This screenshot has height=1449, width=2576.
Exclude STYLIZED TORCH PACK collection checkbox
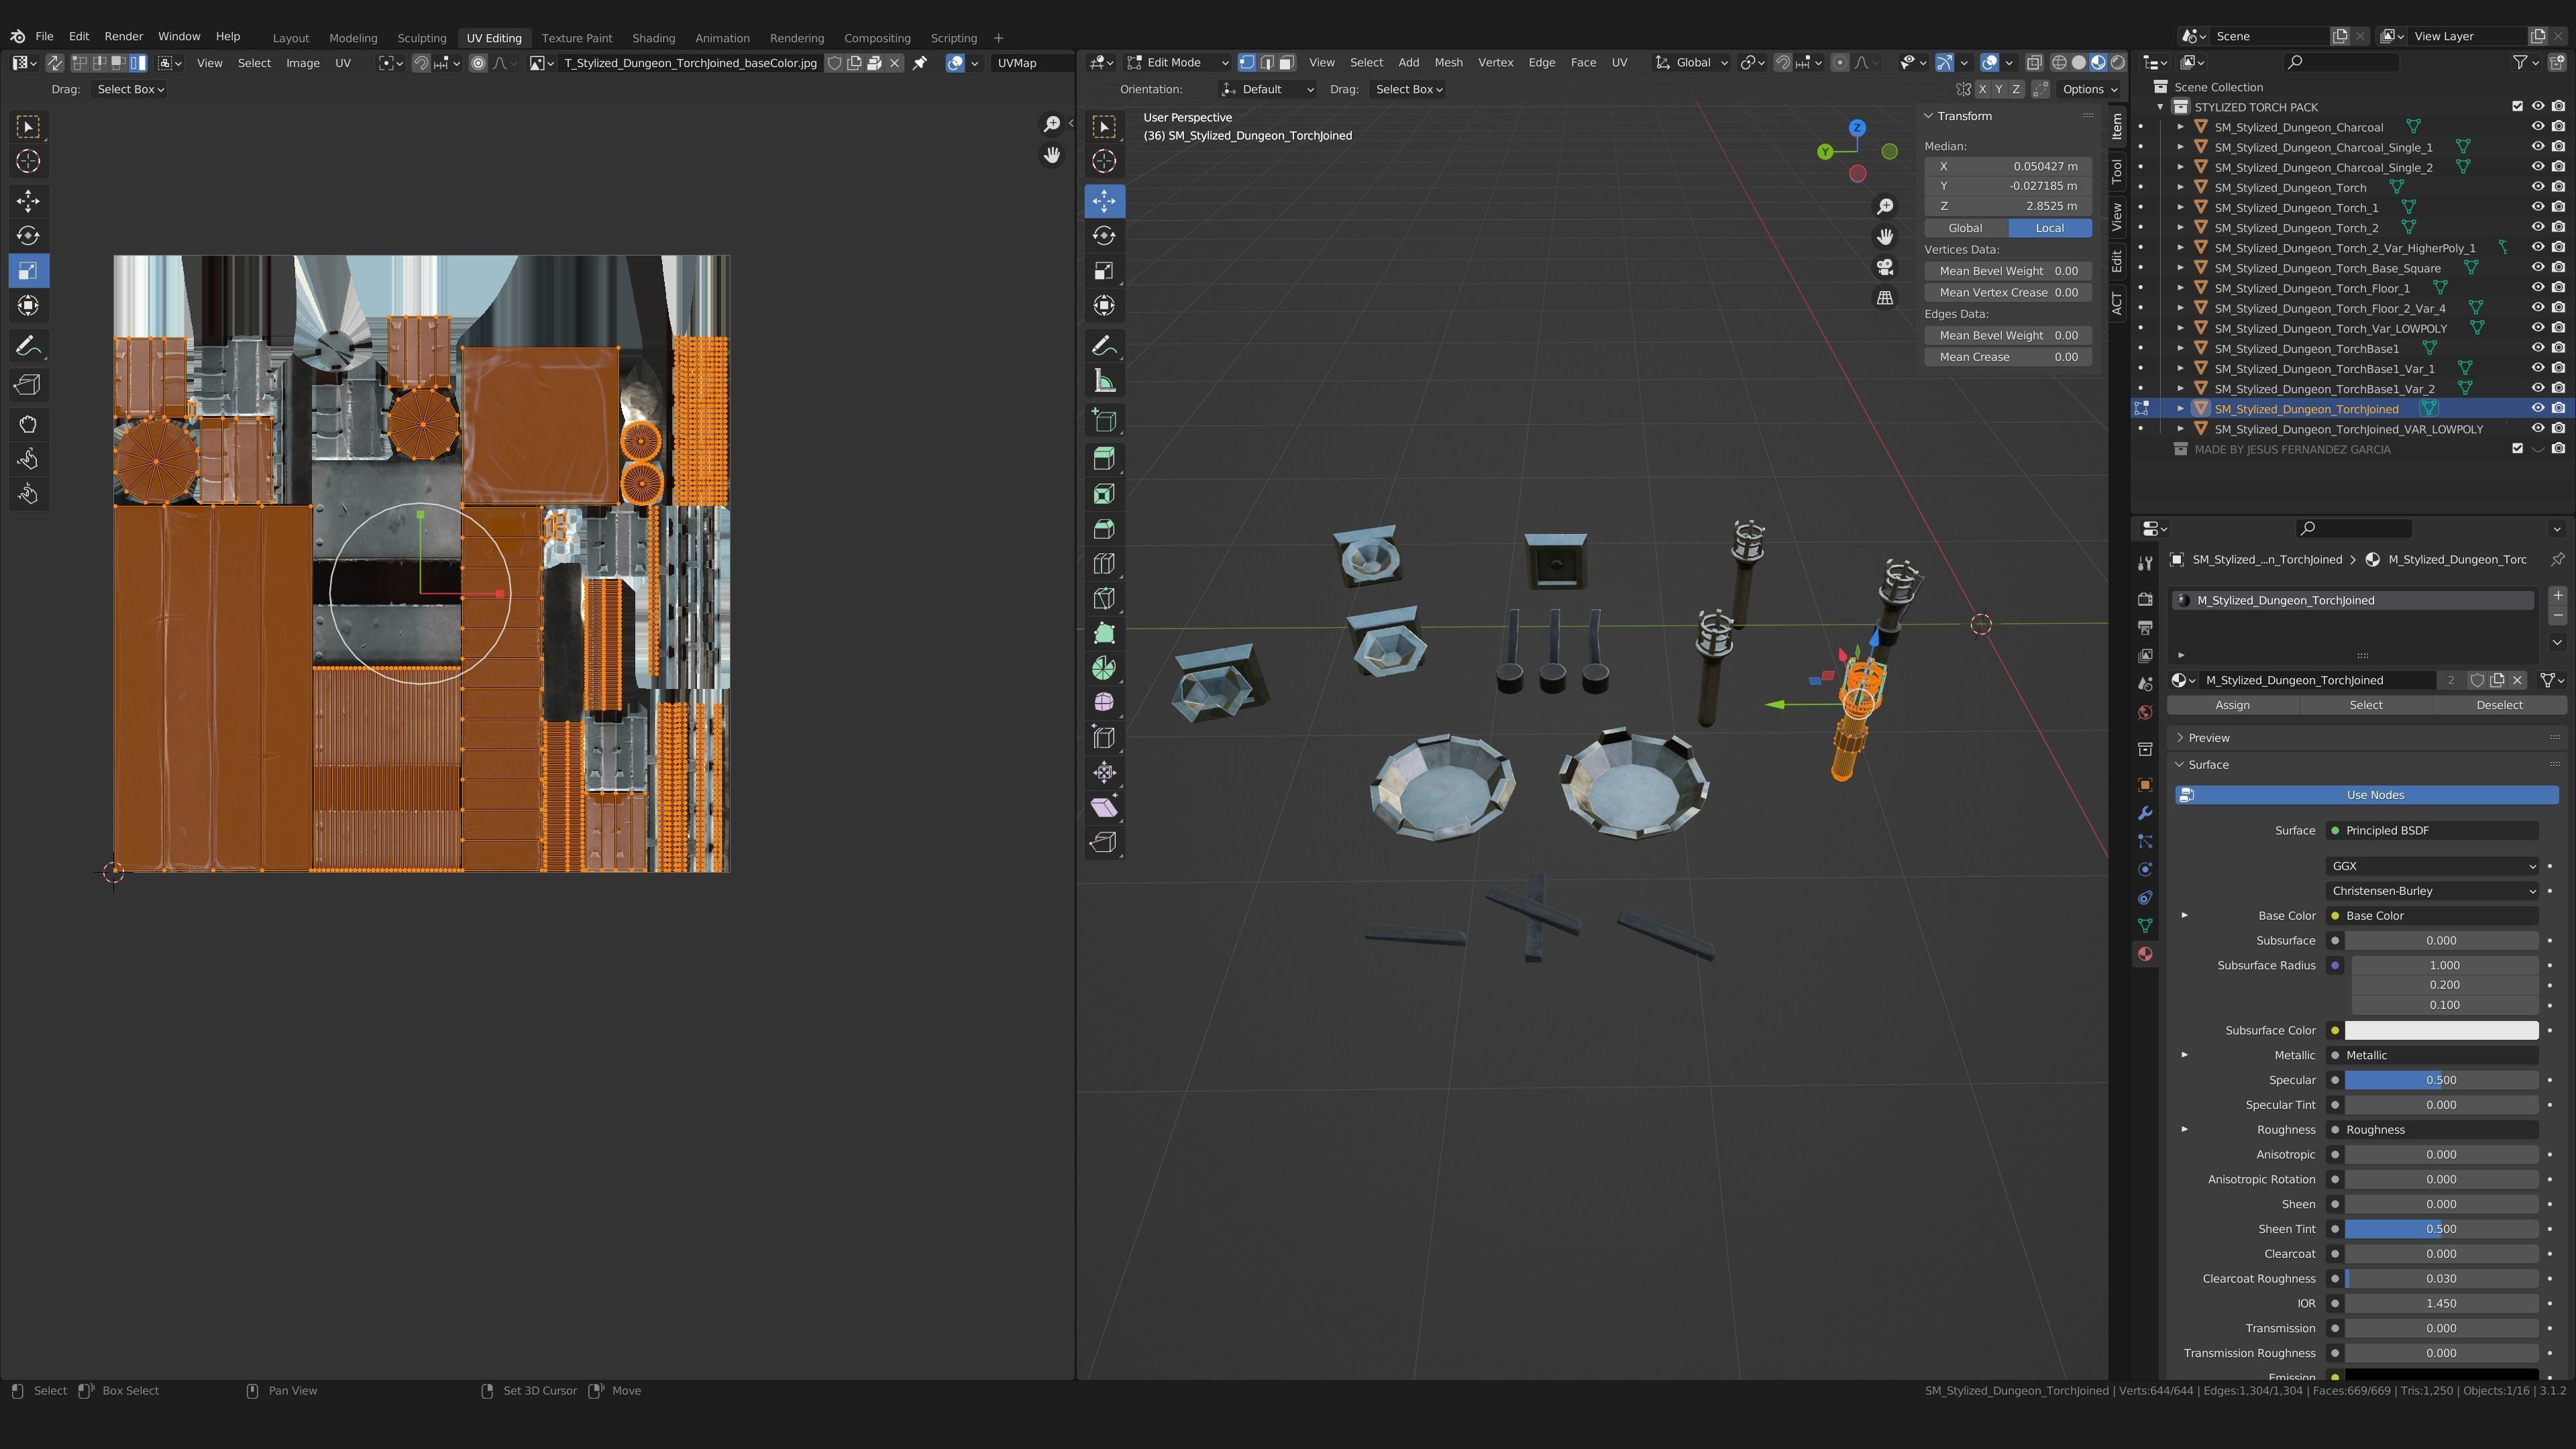pos(2518,106)
